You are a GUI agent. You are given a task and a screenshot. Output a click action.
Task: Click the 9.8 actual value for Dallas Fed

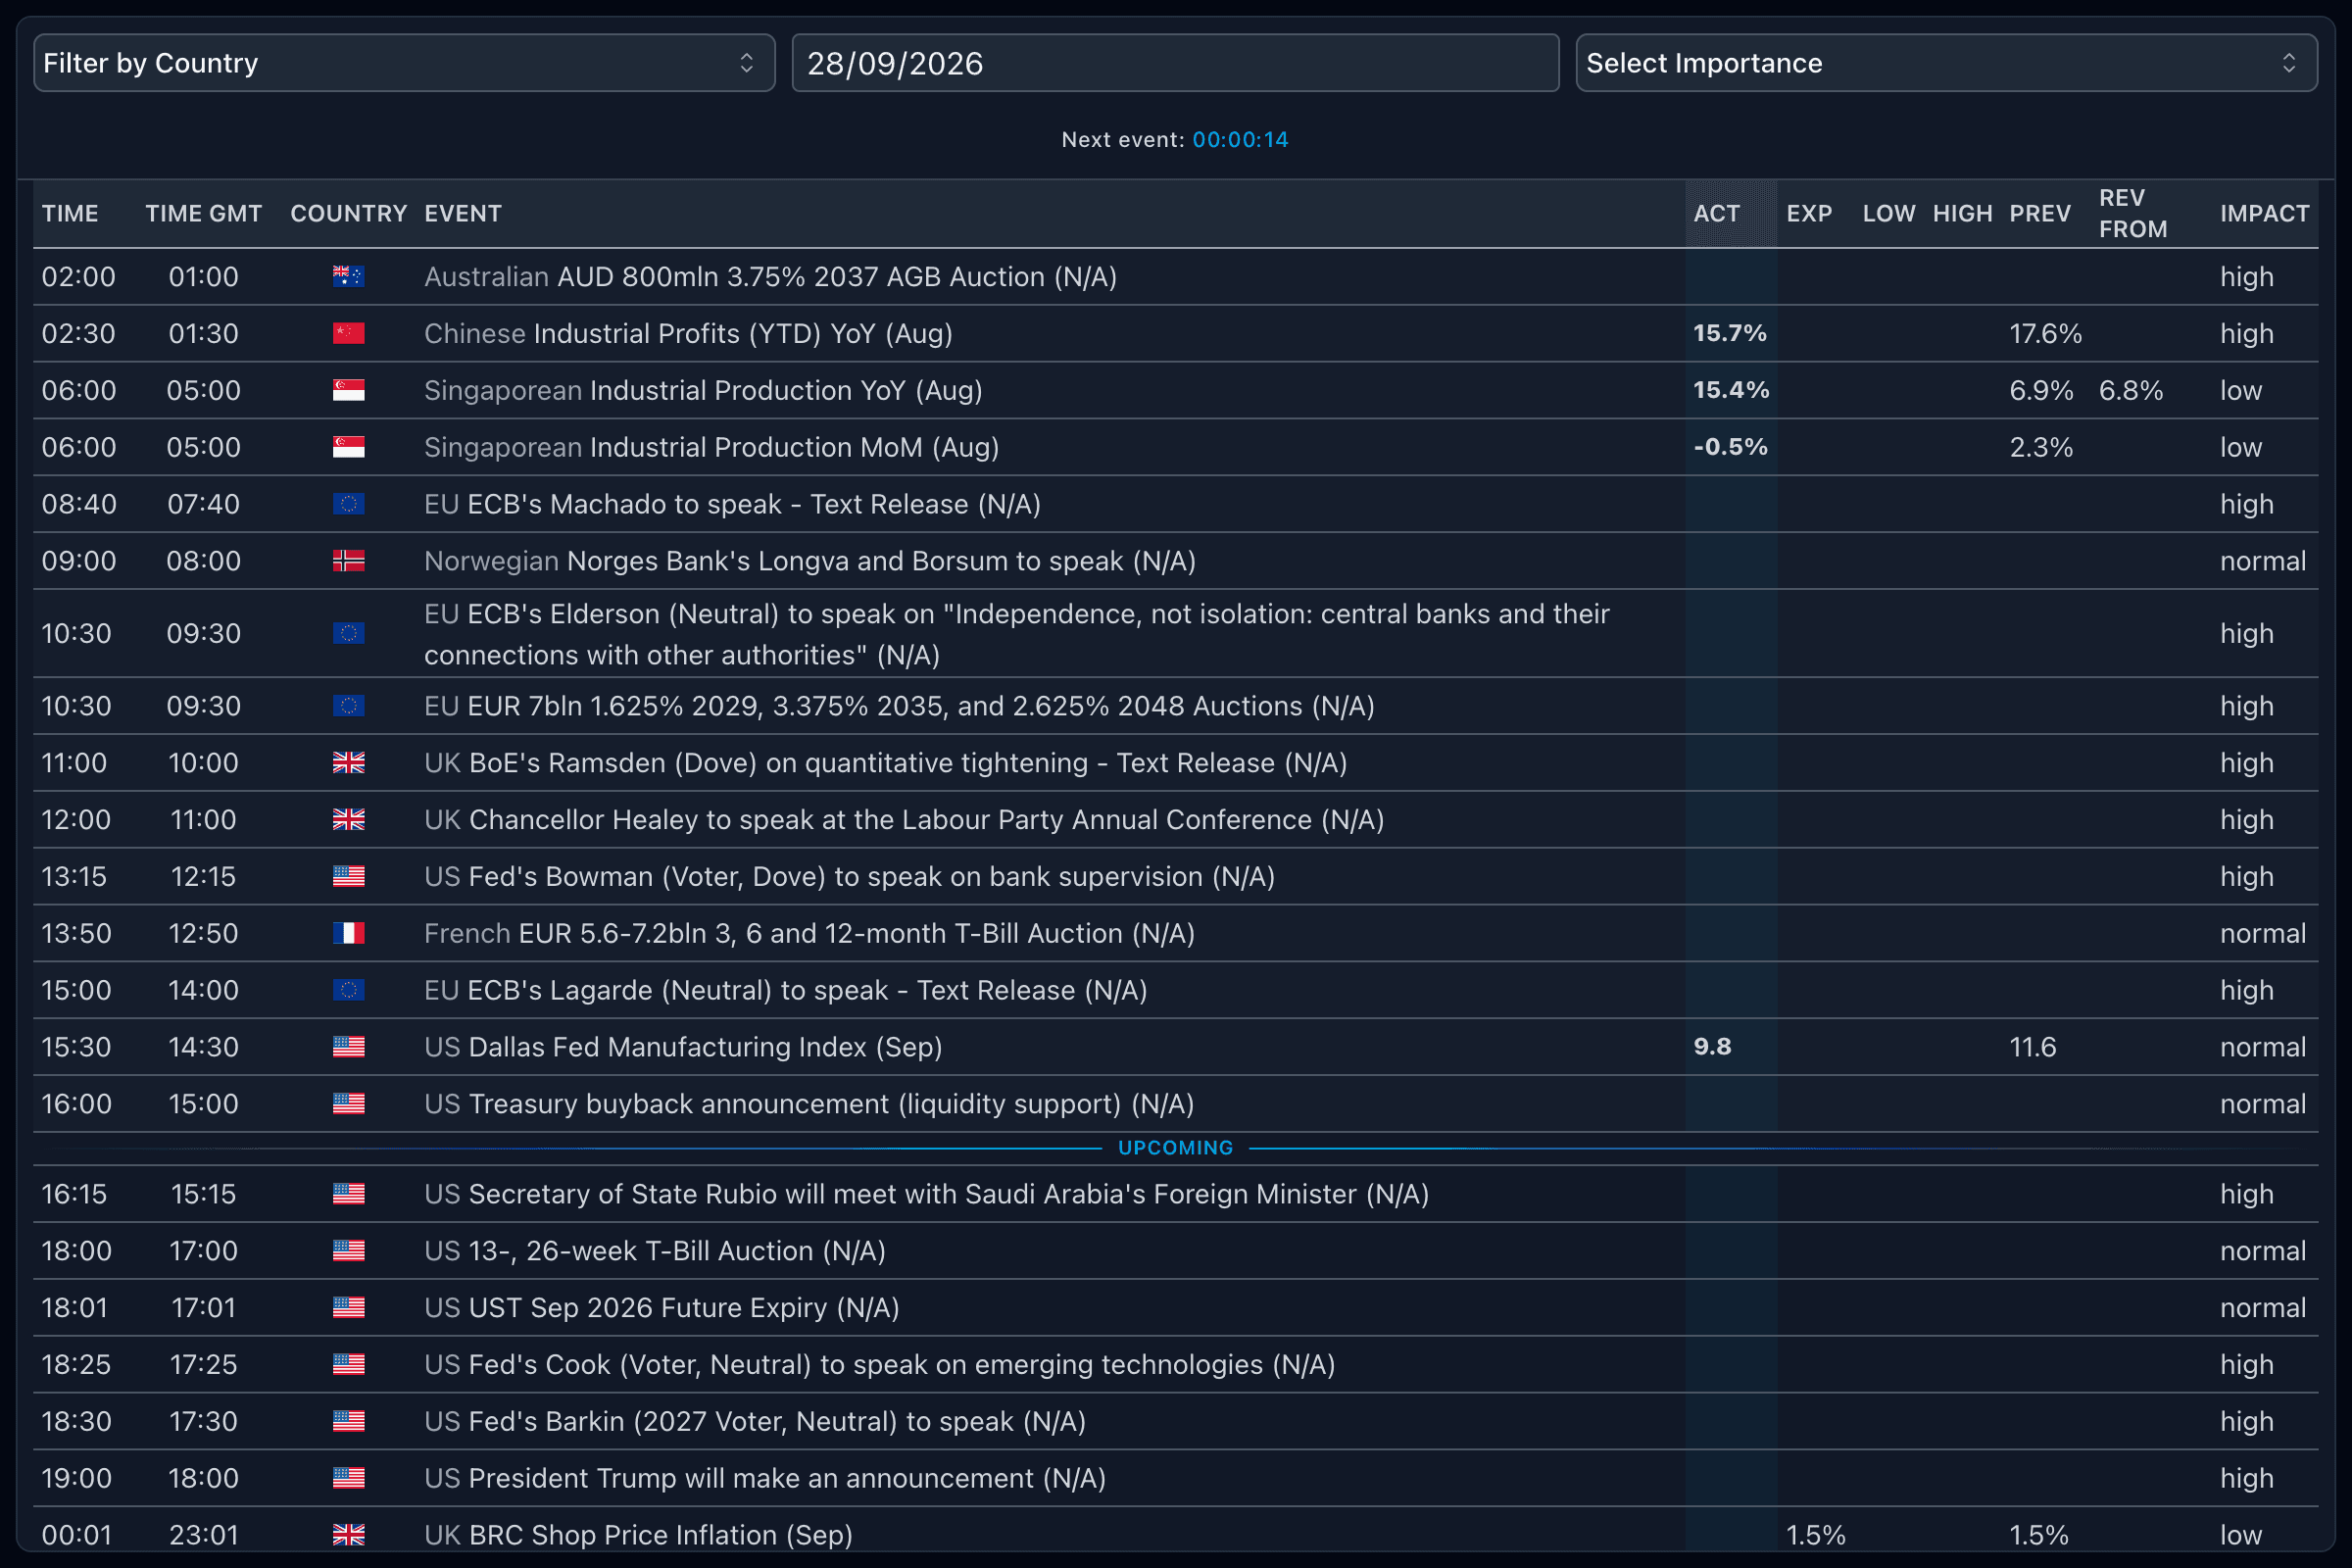[x=1712, y=1047]
